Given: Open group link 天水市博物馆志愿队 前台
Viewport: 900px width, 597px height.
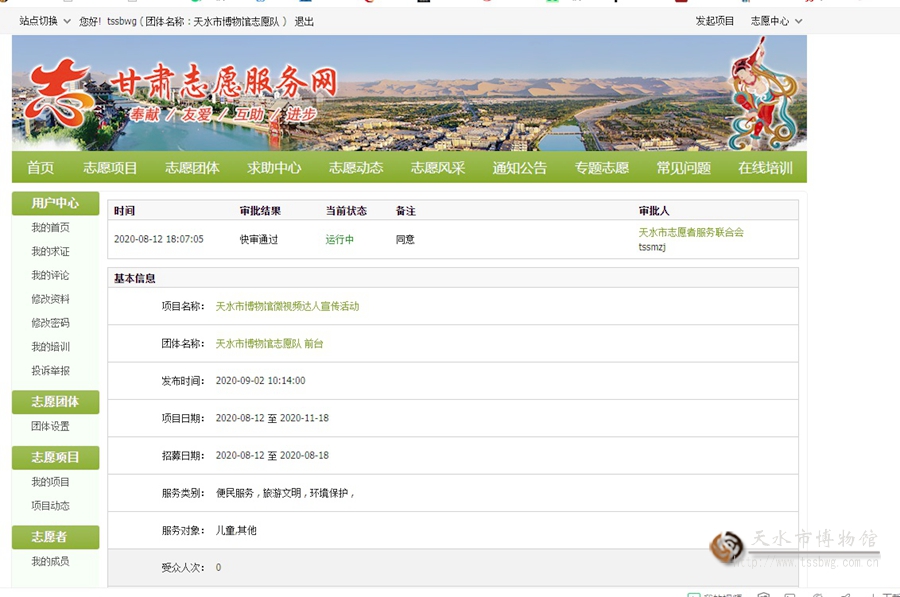Looking at the screenshot, I should click(269, 343).
